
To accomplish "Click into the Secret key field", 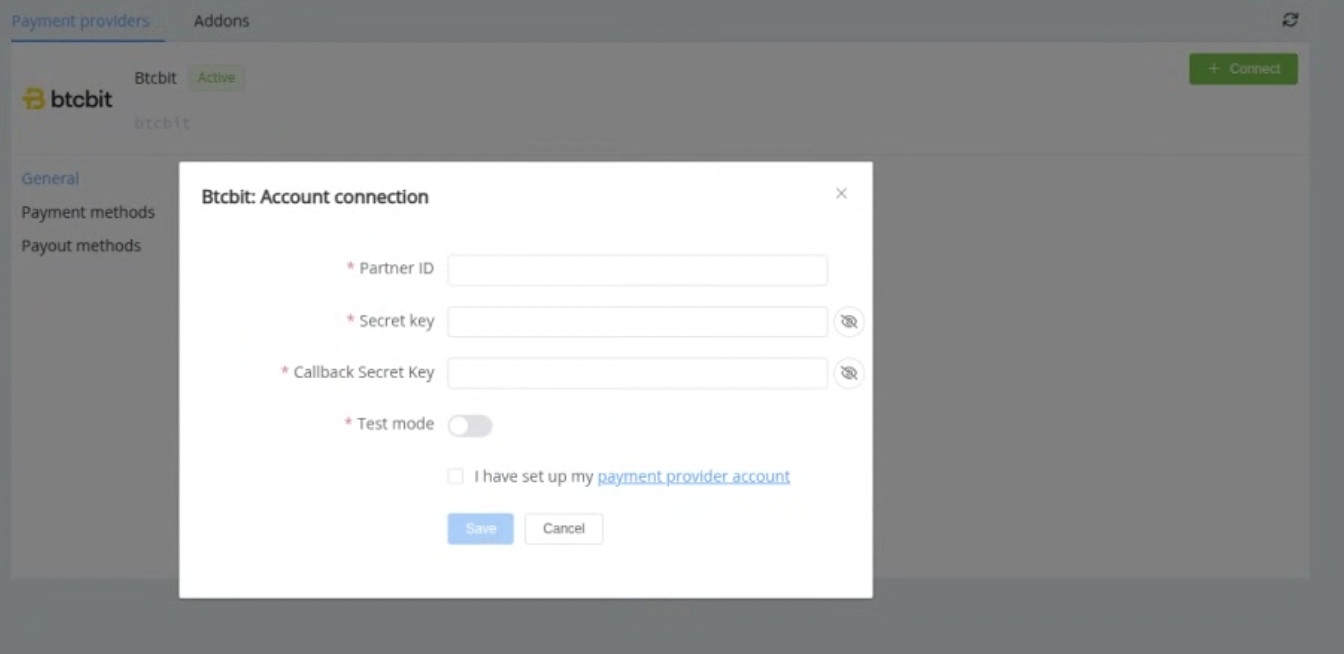I will pyautogui.click(x=637, y=322).
